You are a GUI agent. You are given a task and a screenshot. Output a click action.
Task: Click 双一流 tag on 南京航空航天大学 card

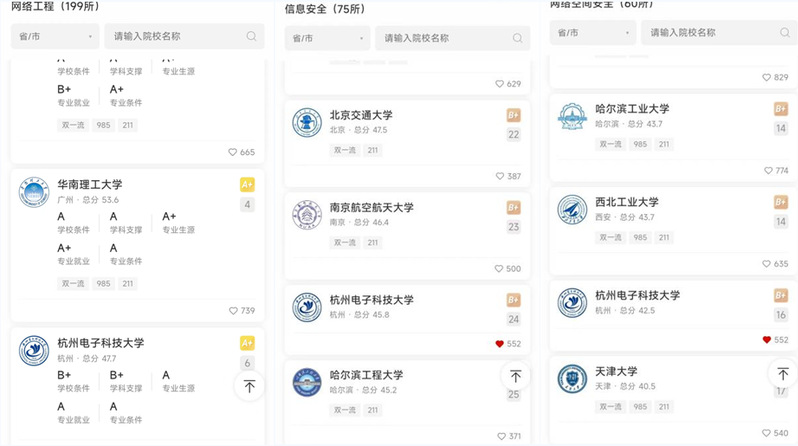click(x=345, y=242)
